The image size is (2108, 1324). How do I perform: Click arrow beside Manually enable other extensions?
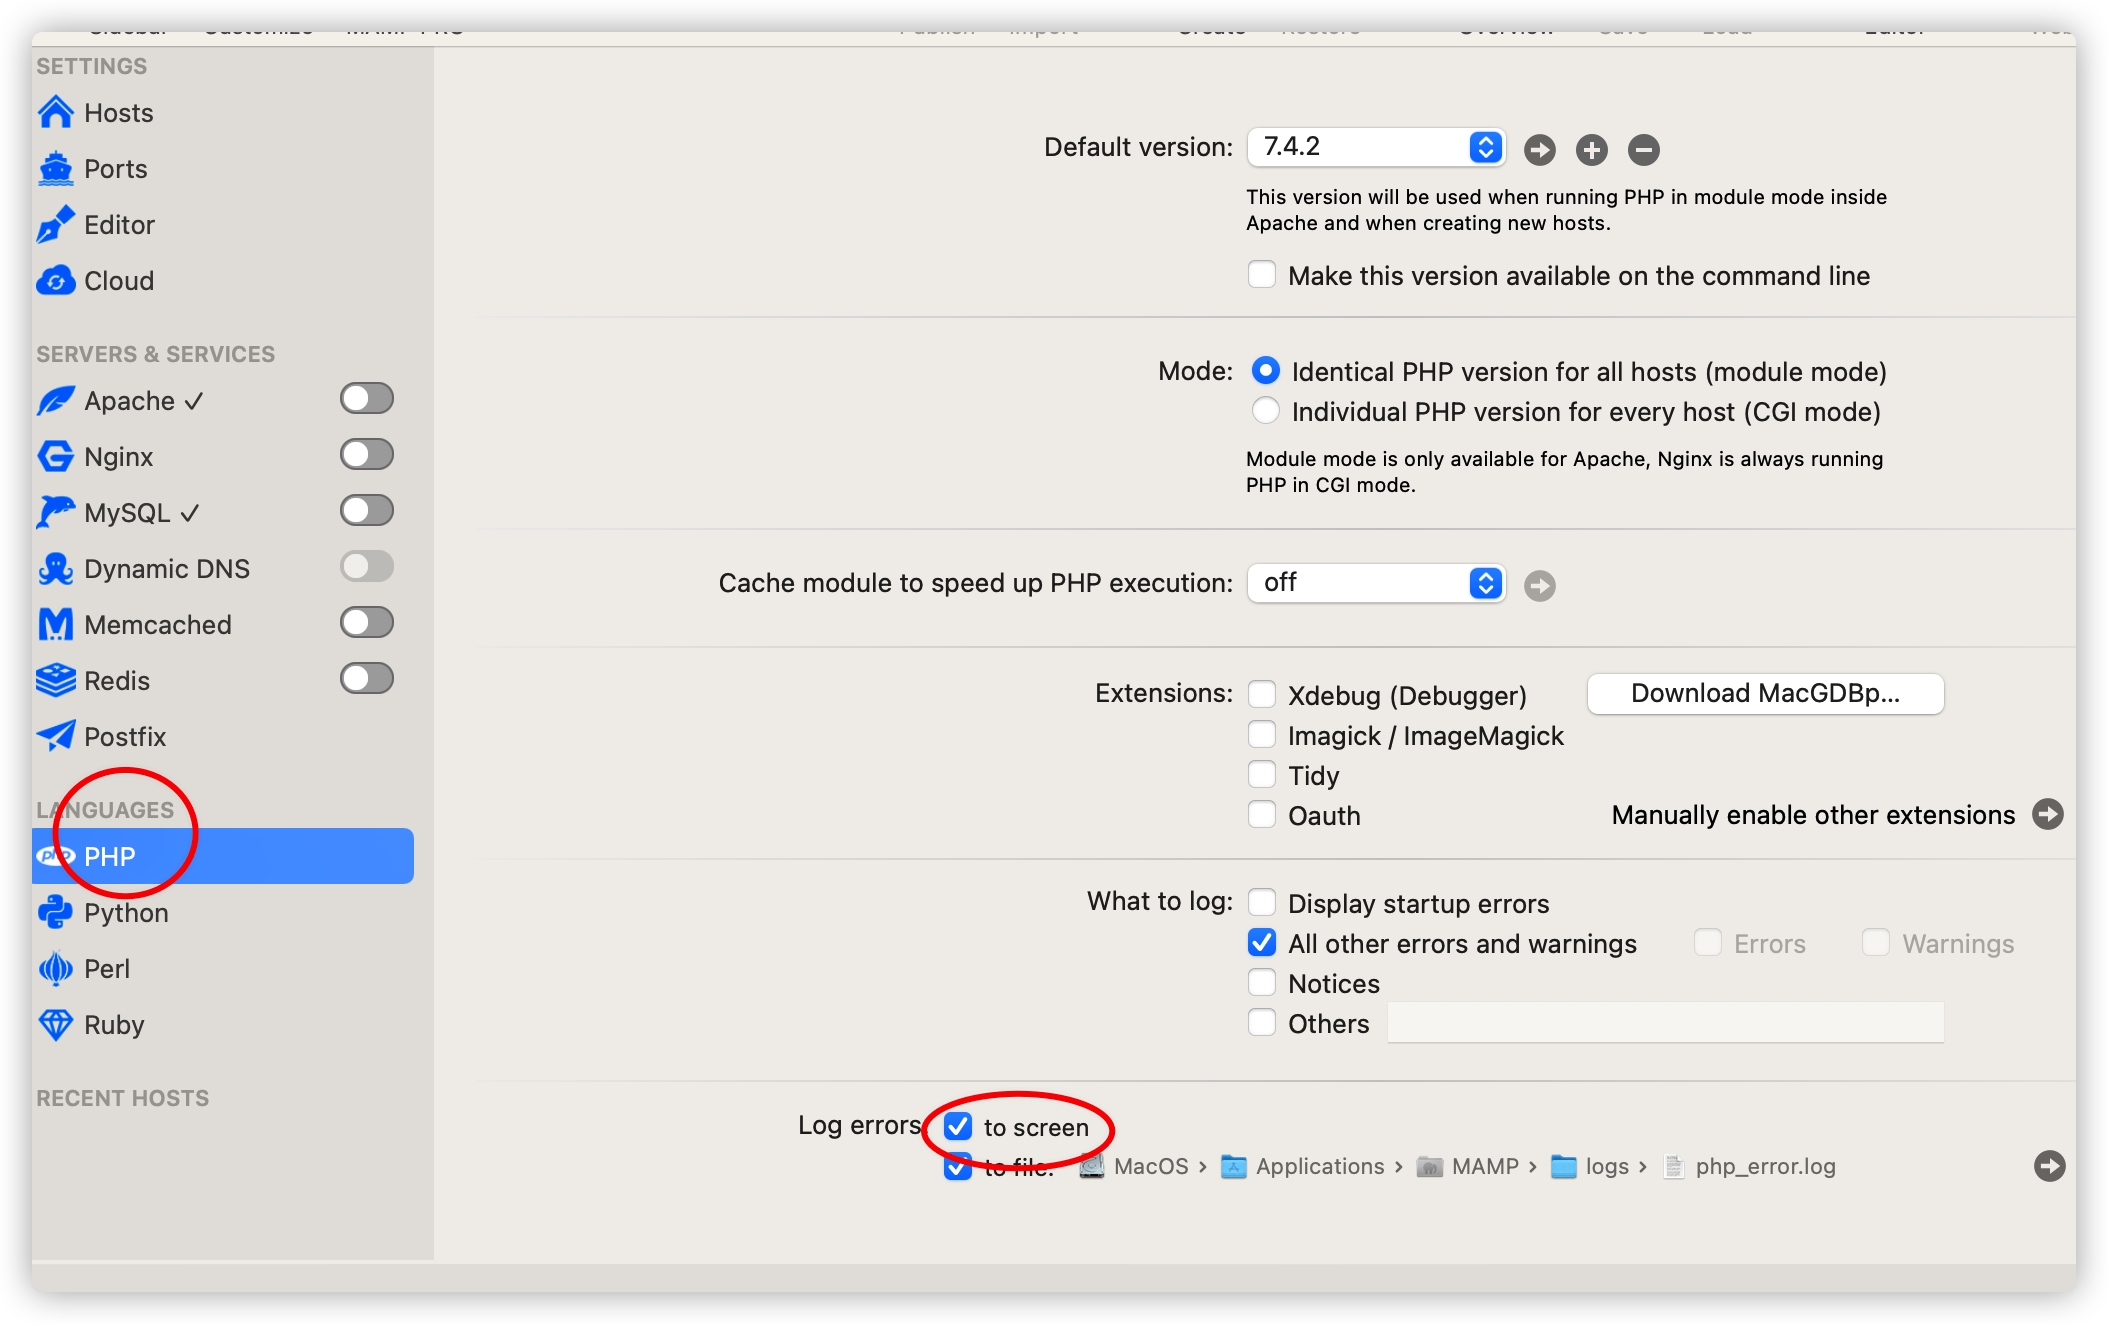[2047, 814]
